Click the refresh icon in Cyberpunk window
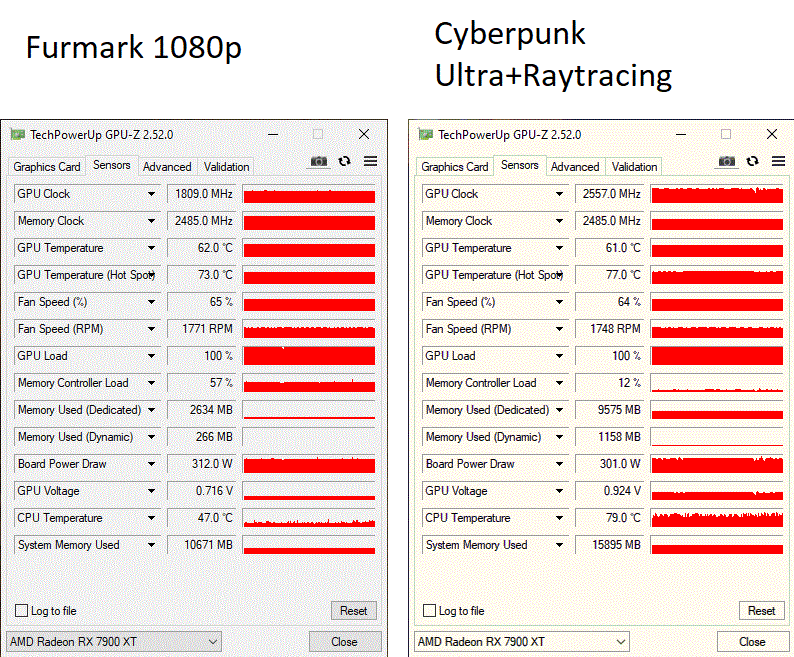The height and width of the screenshot is (657, 794). (x=752, y=161)
